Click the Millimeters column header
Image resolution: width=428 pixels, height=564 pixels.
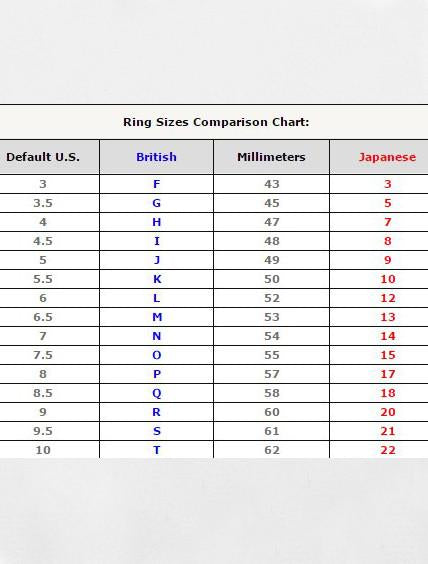pos(272,157)
